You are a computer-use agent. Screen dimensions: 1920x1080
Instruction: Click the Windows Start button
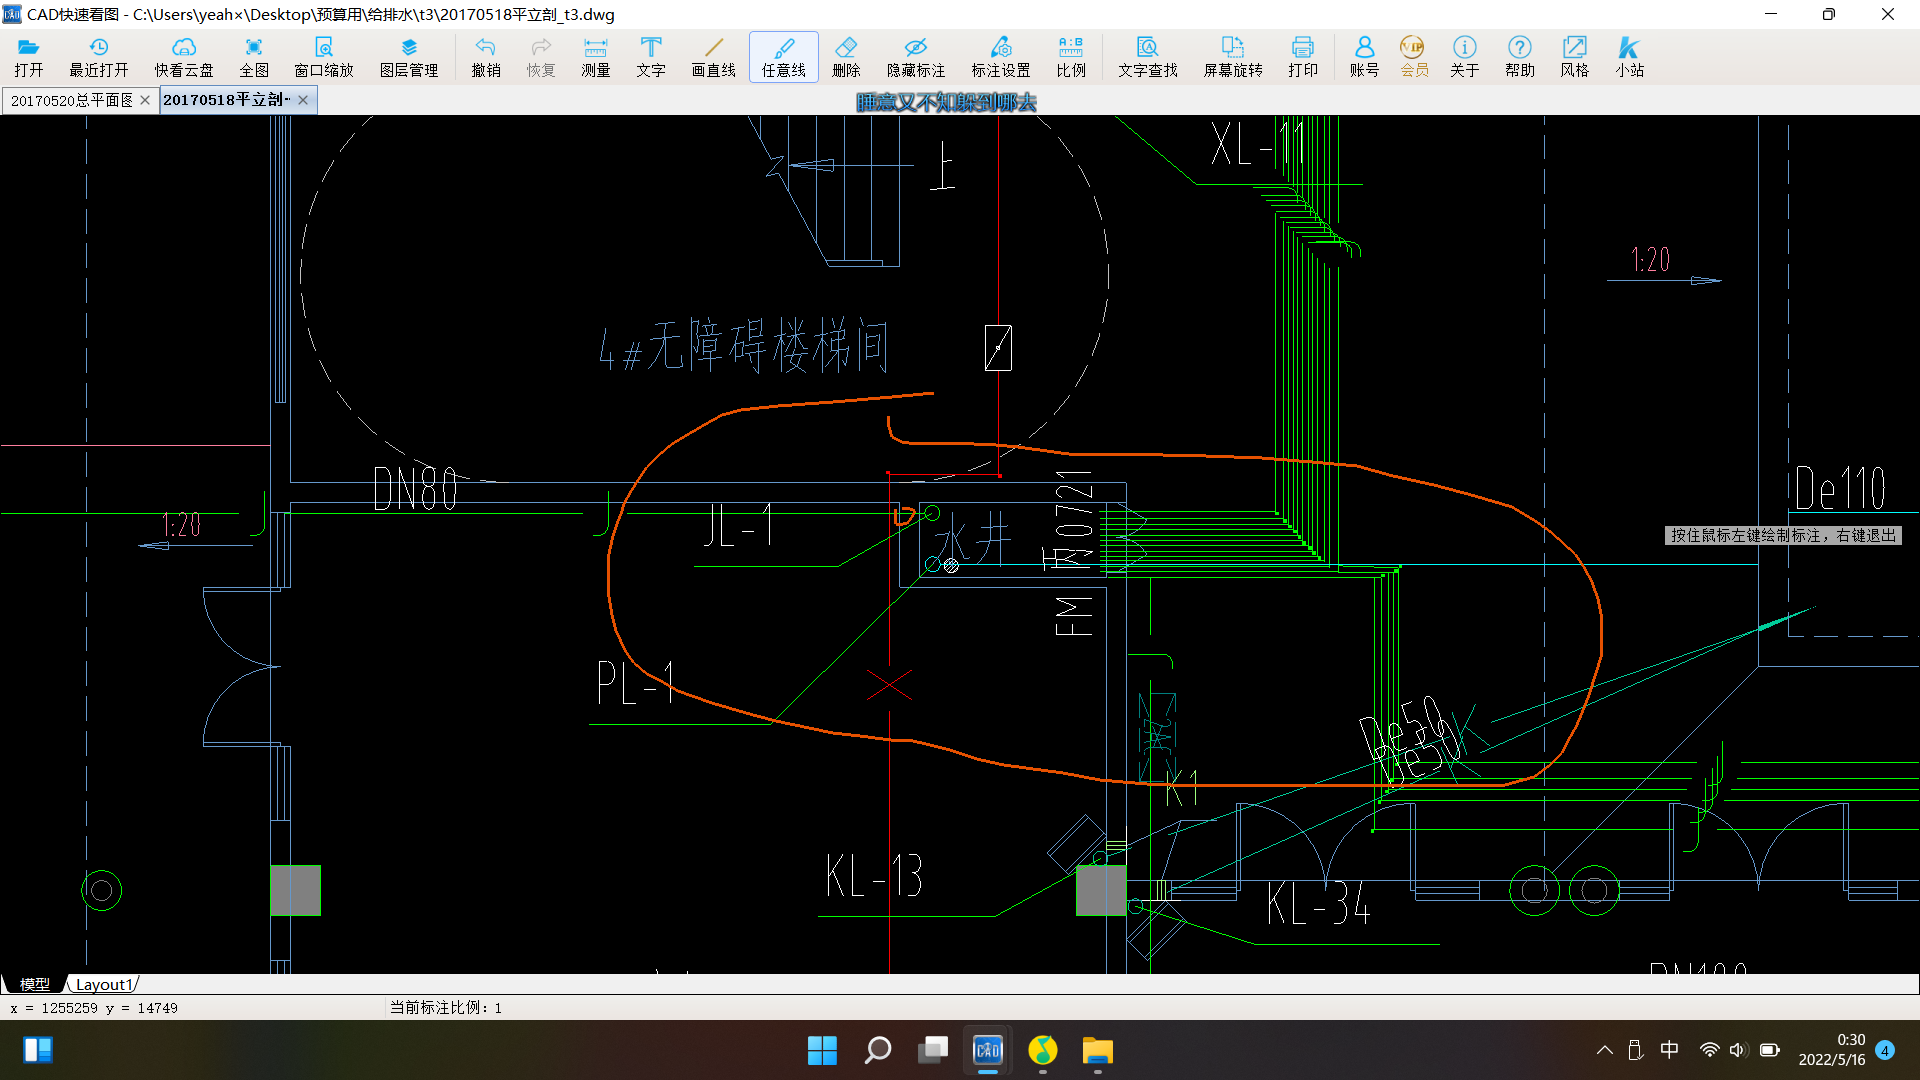click(822, 1050)
